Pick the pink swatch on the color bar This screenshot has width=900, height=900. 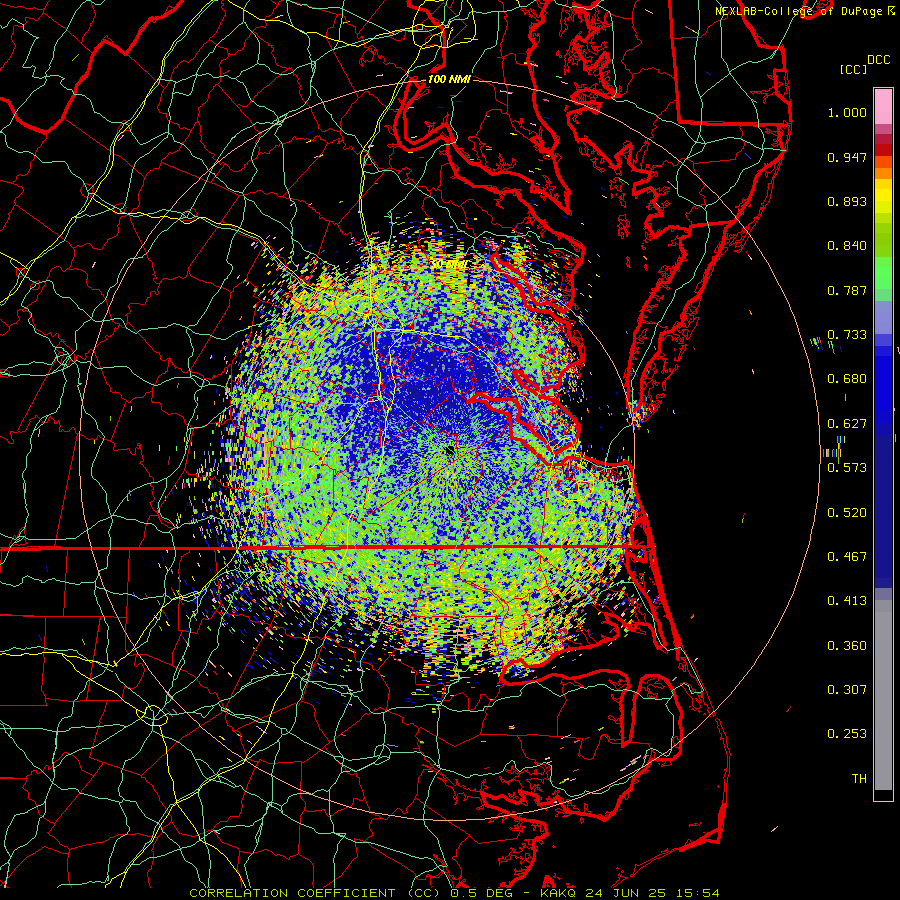(883, 107)
